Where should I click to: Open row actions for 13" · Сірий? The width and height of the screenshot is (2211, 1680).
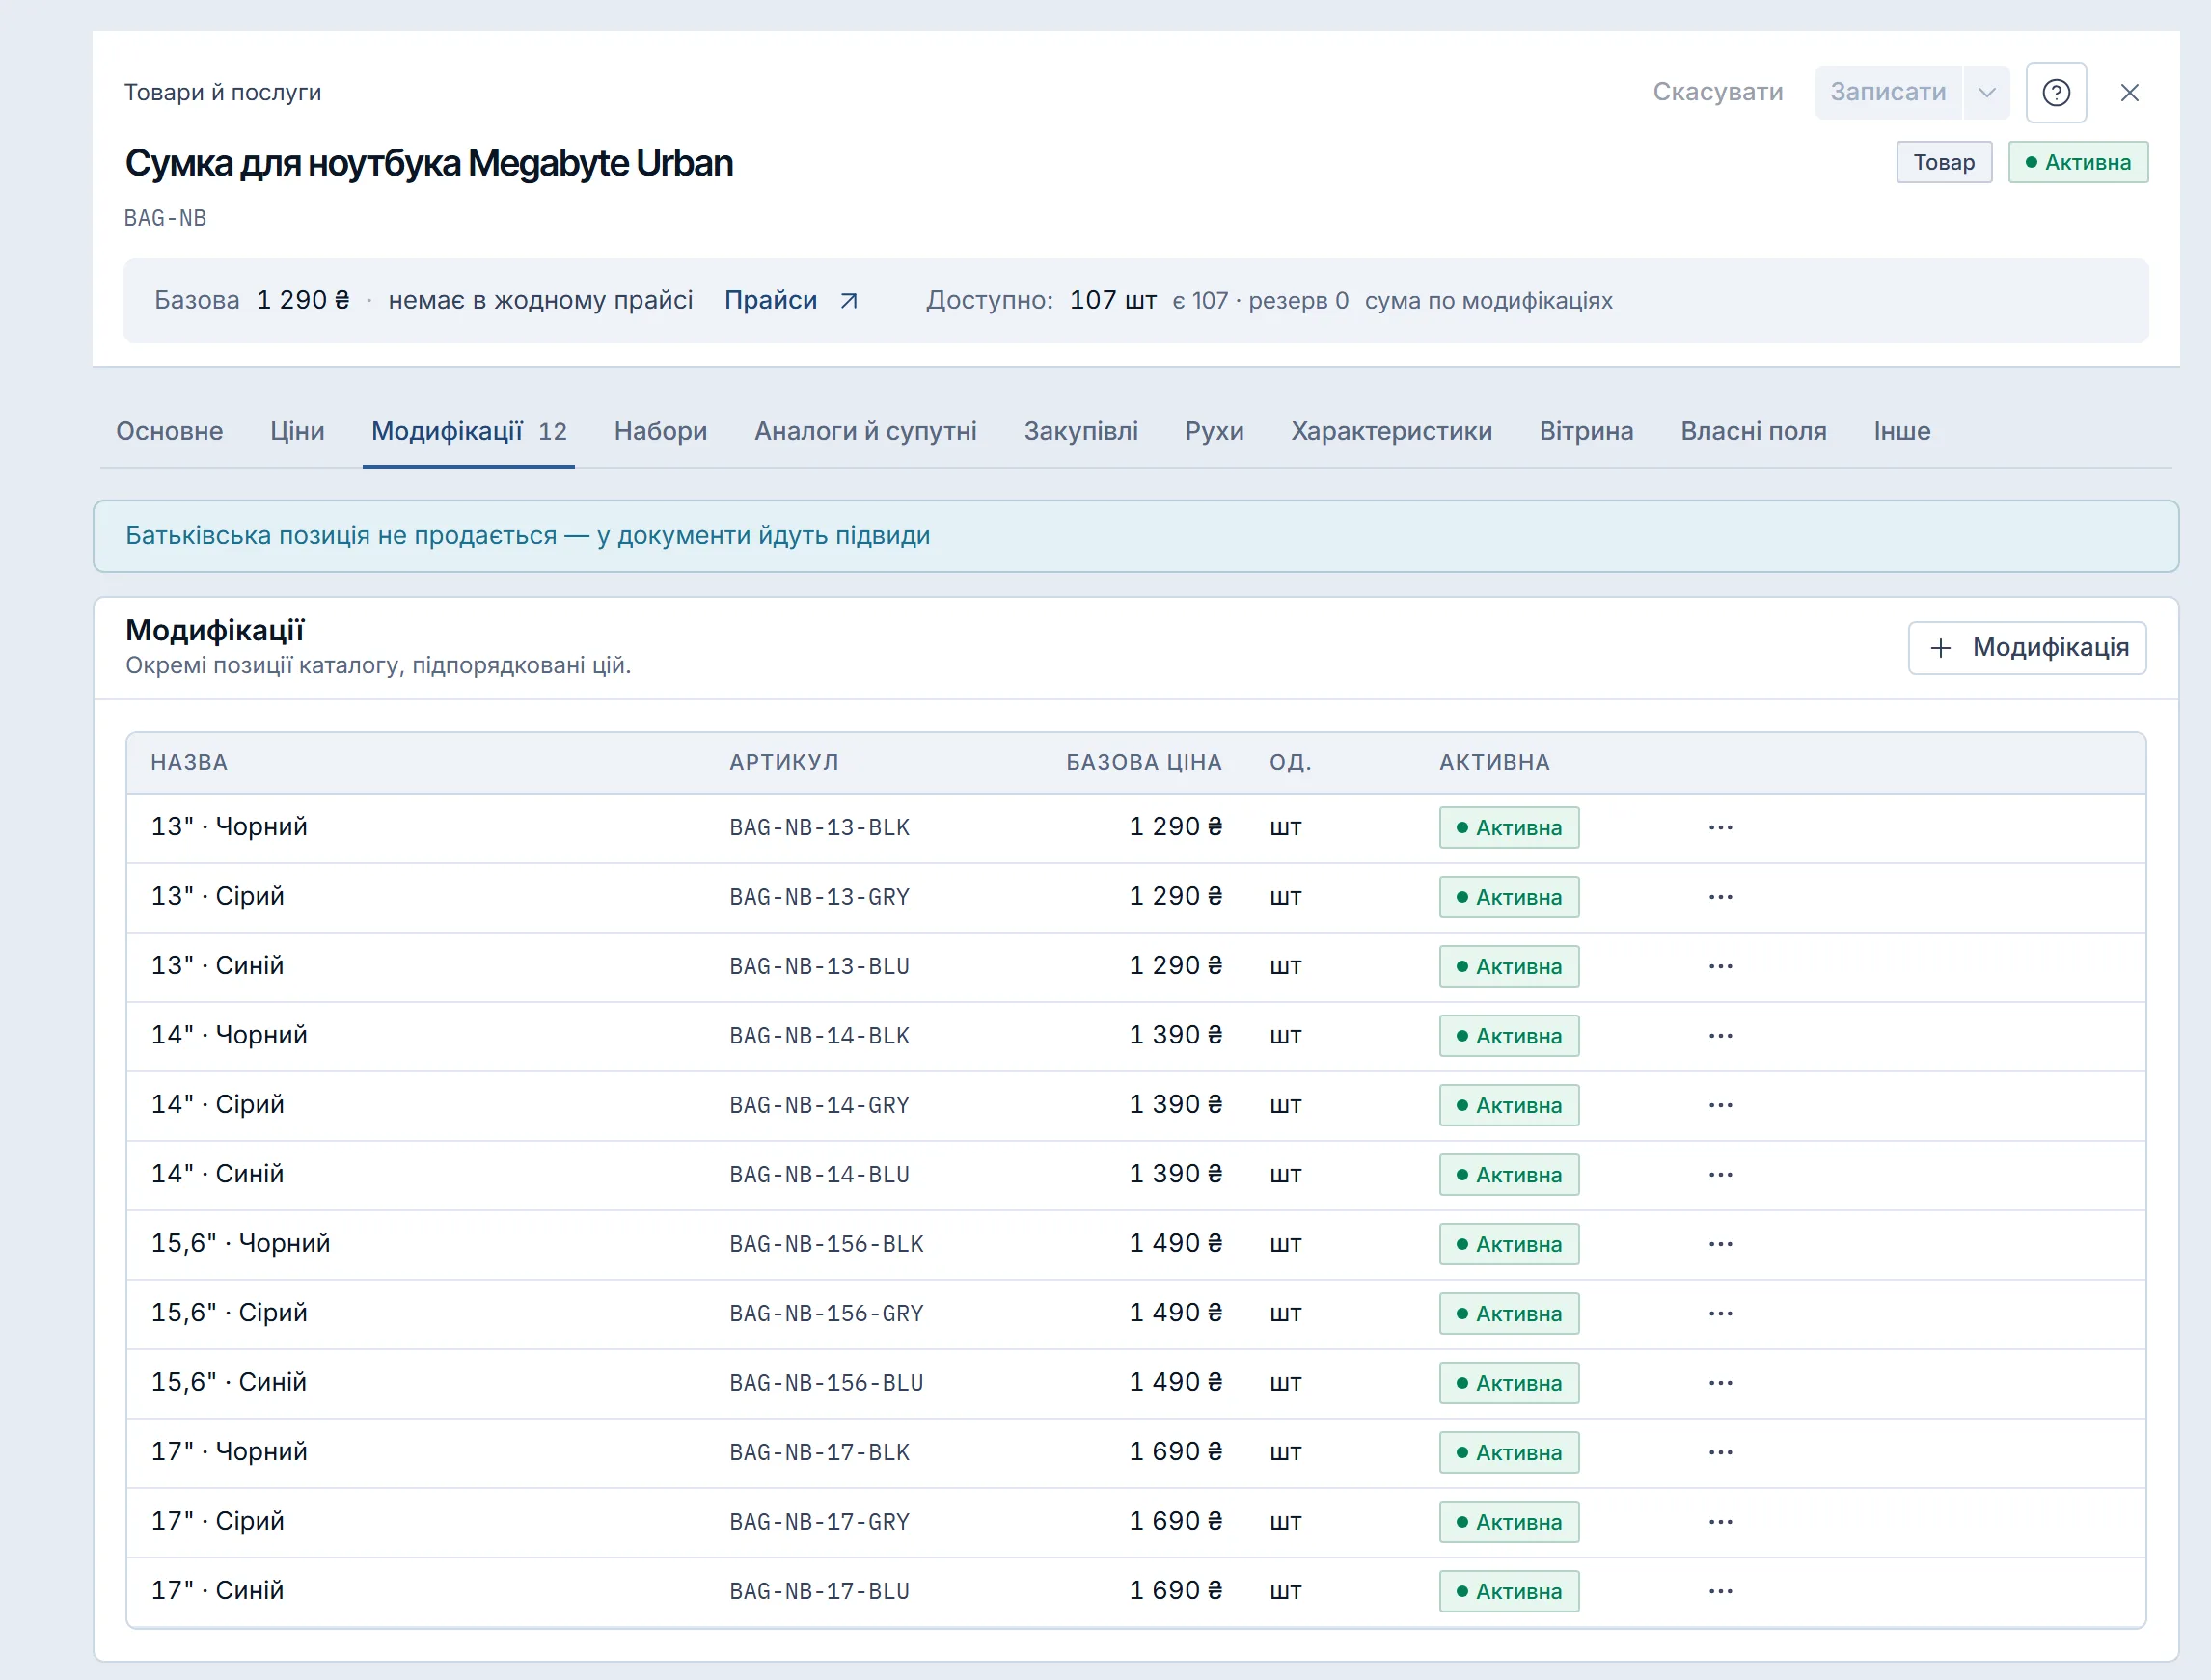pyautogui.click(x=1720, y=897)
